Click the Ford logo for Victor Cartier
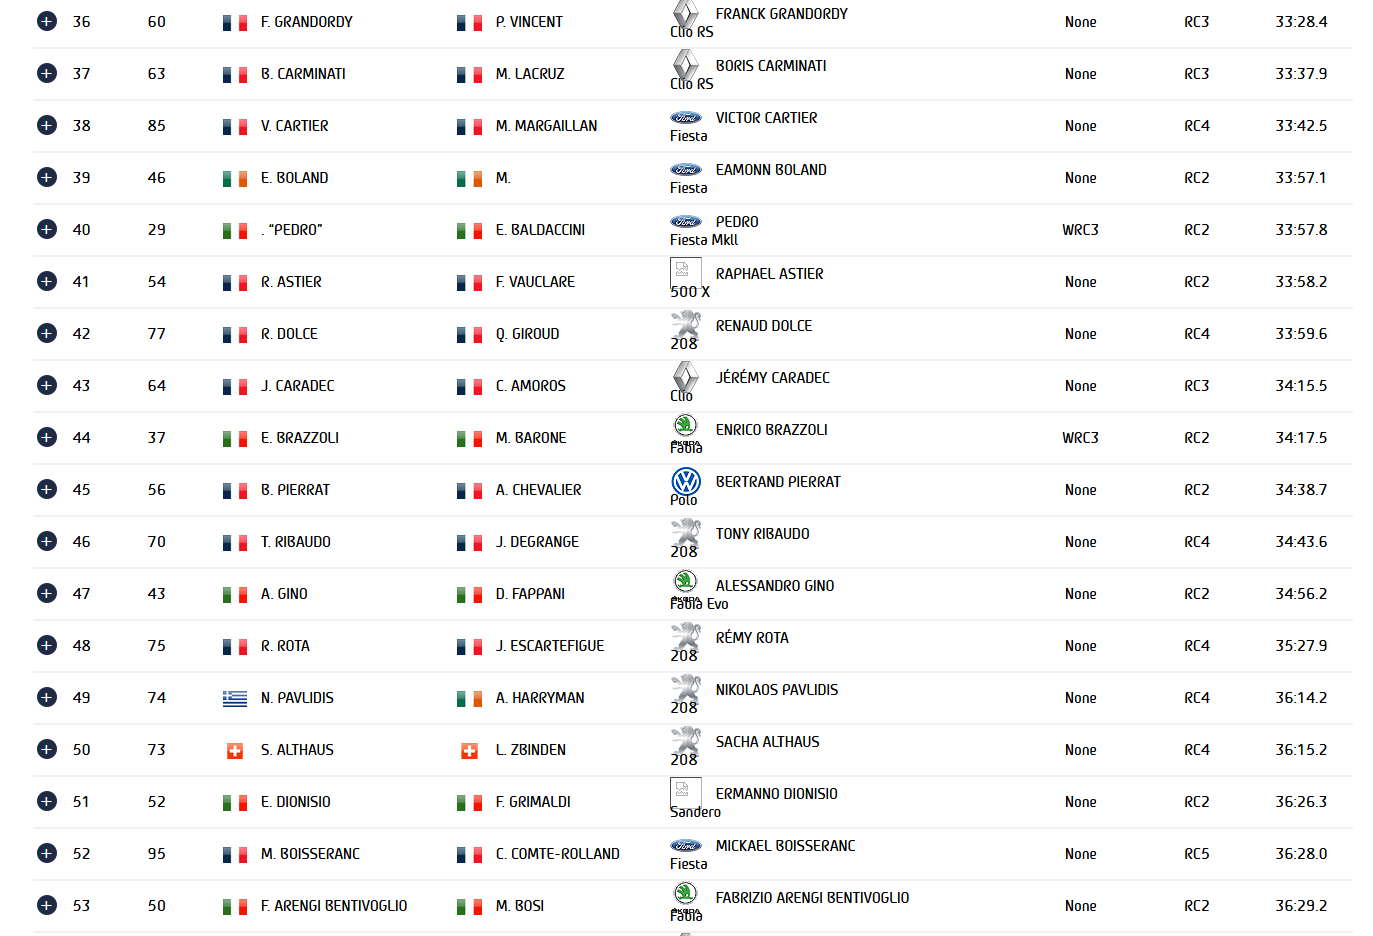The width and height of the screenshot is (1373, 936). [x=686, y=118]
